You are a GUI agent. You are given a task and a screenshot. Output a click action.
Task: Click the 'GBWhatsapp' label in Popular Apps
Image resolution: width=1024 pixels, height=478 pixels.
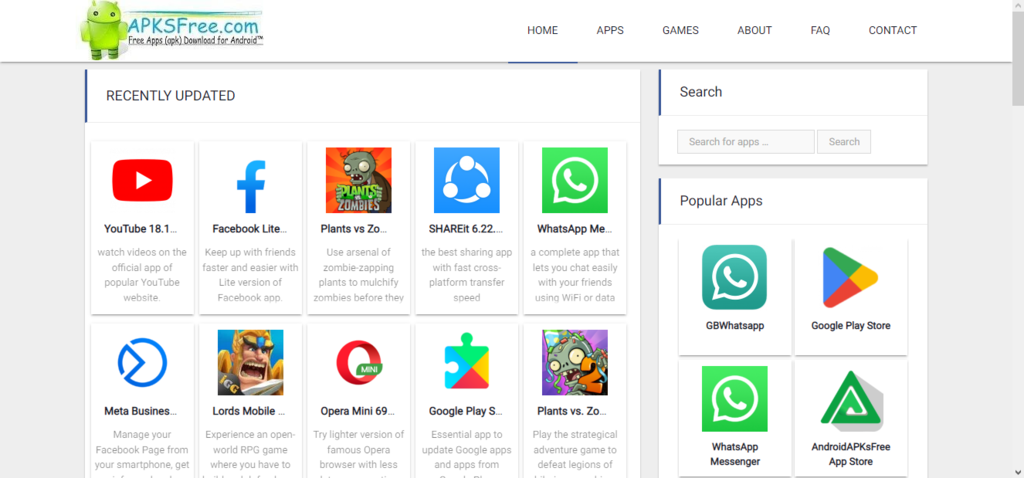(735, 326)
